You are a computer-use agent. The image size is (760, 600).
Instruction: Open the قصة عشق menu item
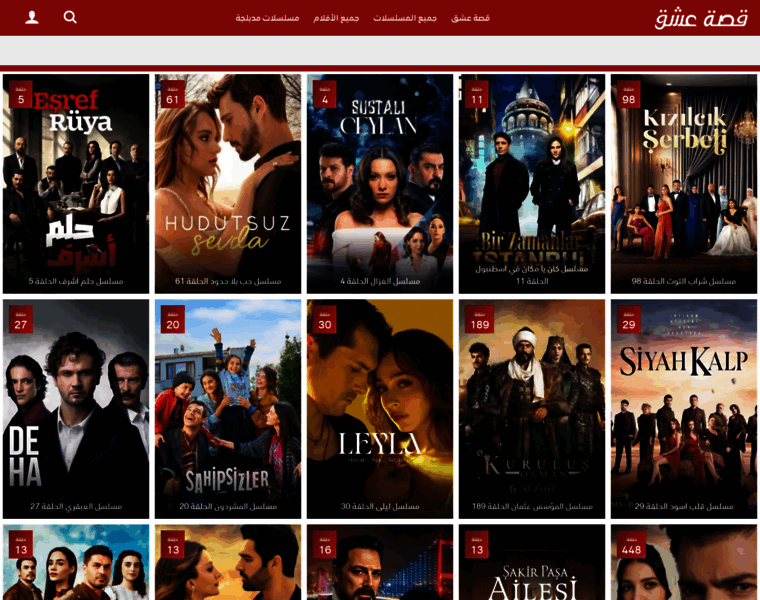[470, 18]
